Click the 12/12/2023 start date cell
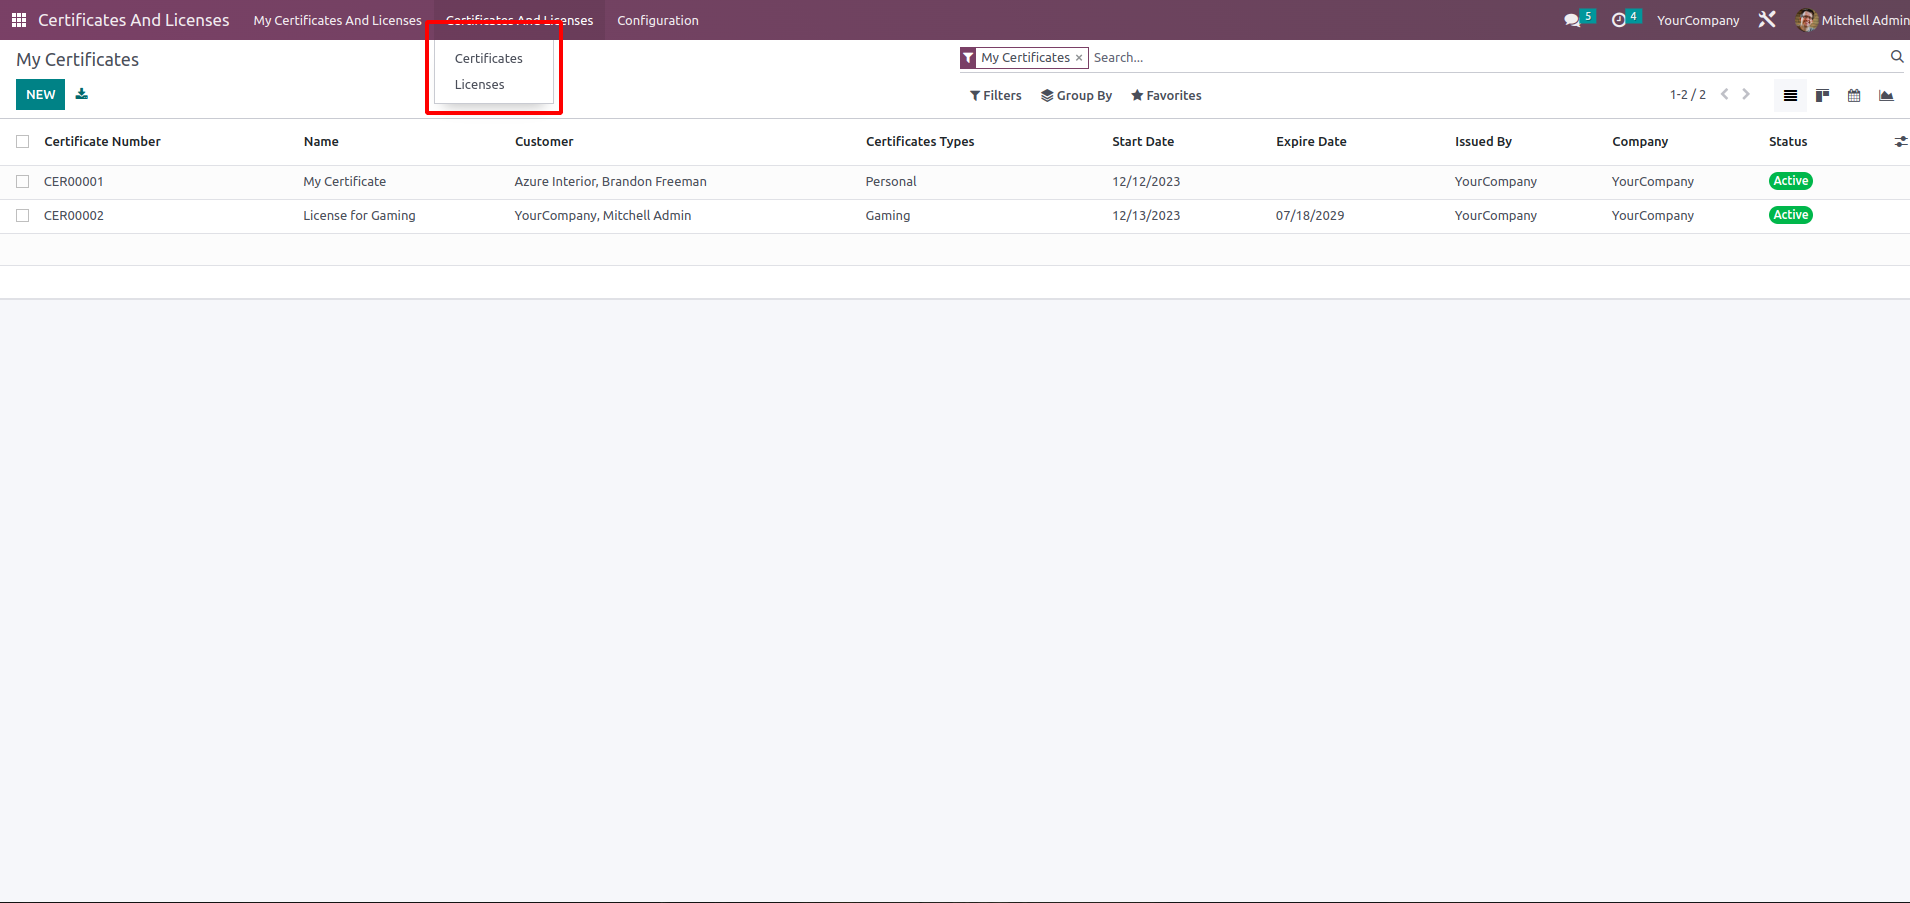Image resolution: width=1910 pixels, height=903 pixels. (1146, 182)
